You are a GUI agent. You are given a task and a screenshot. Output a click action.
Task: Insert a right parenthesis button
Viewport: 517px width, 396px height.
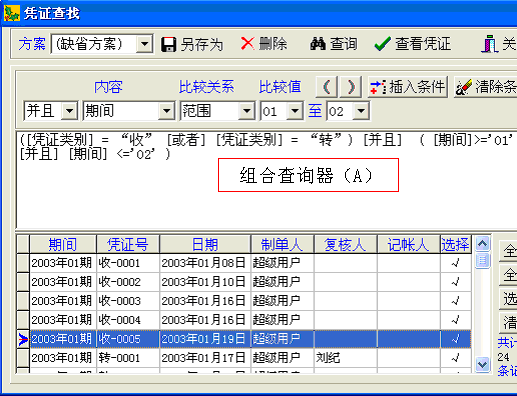click(351, 87)
